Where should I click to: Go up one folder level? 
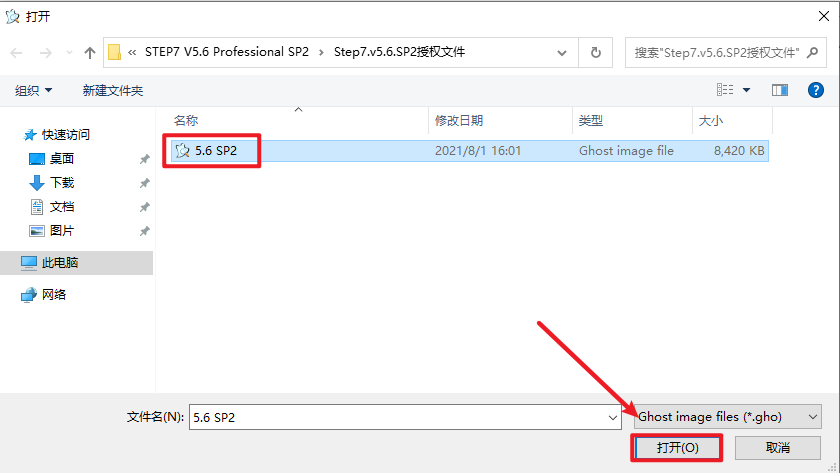click(89, 52)
